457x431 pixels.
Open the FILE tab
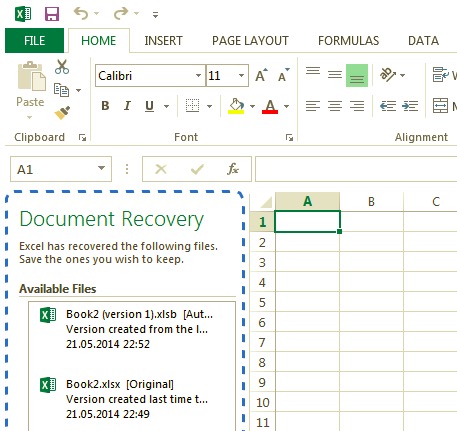[x=34, y=41]
